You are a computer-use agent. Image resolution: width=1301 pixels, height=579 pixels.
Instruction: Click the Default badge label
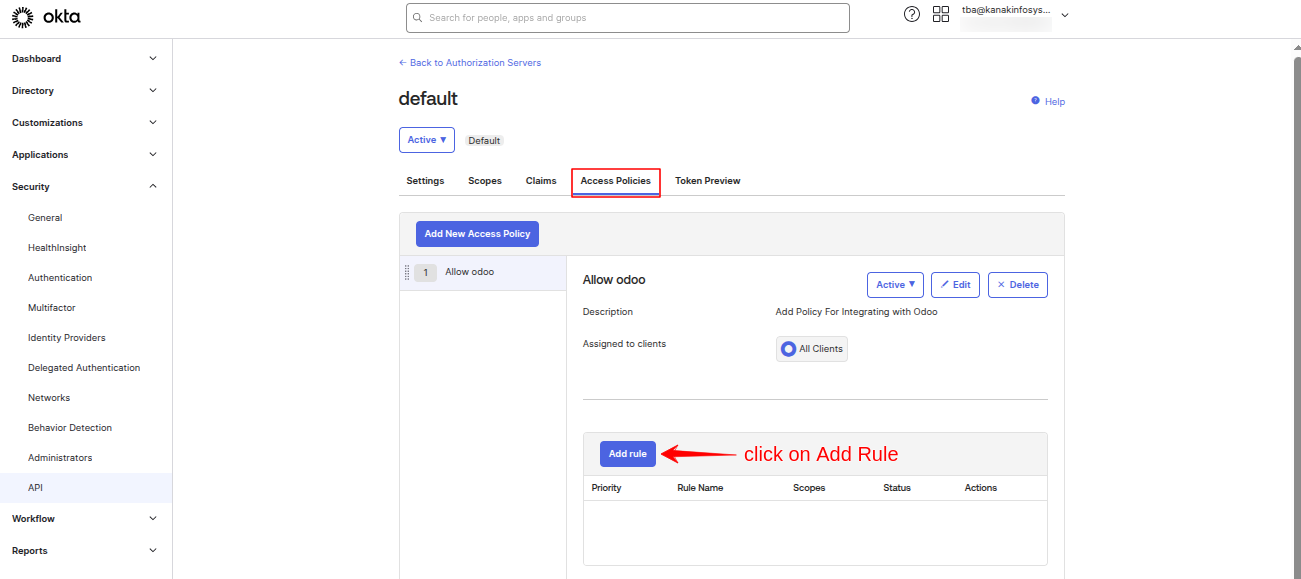[484, 141]
